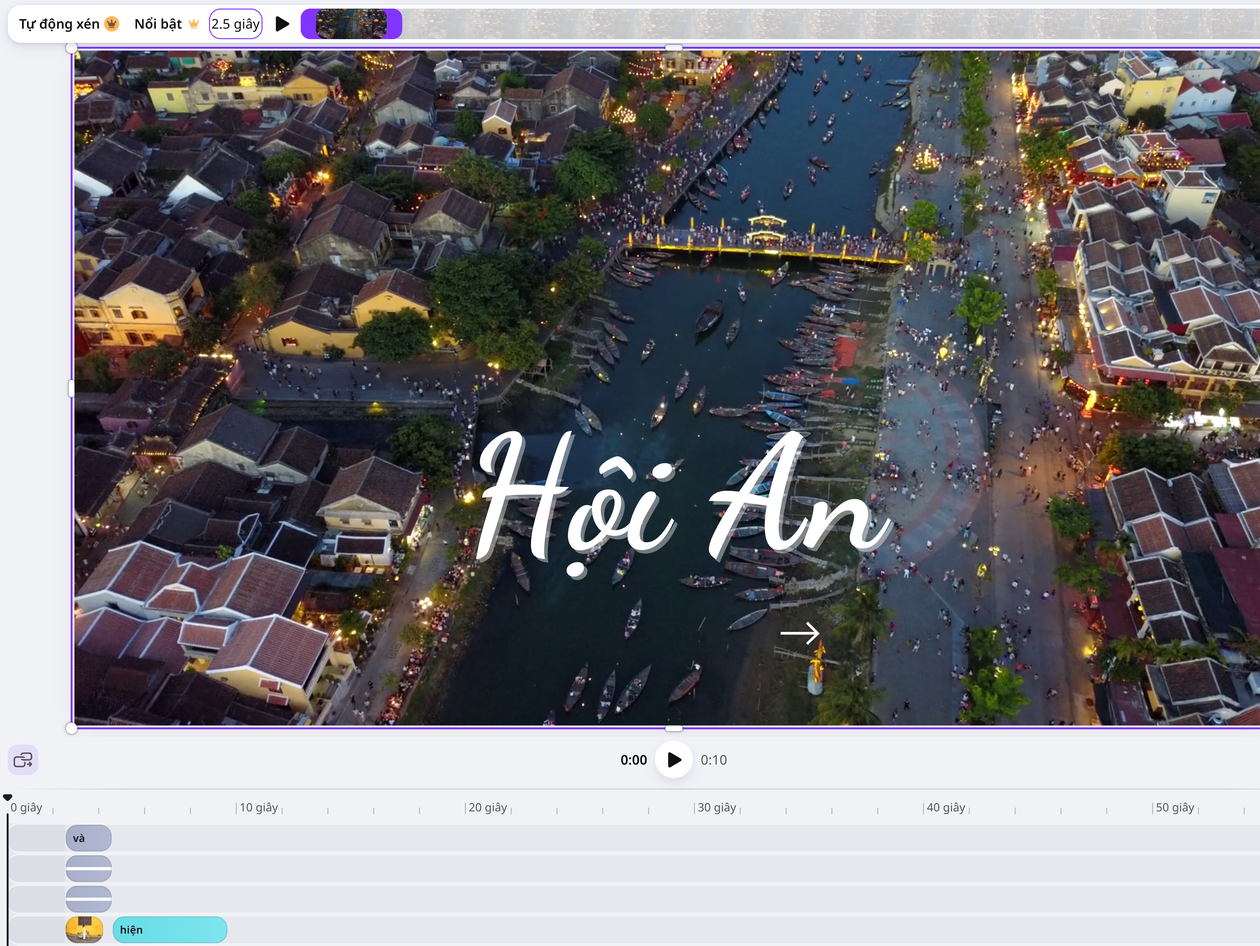This screenshot has height=946, width=1260.
Task: Click the left-edge middle handle of the video
Action: point(72,388)
